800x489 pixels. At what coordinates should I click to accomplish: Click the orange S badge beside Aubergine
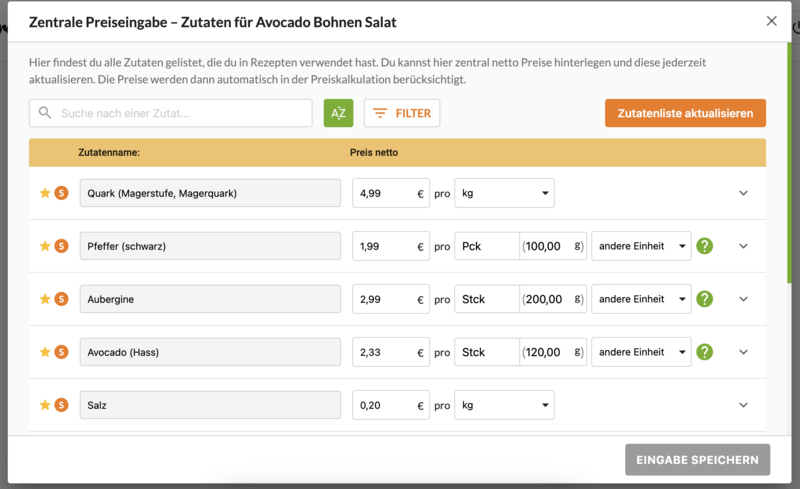click(61, 299)
